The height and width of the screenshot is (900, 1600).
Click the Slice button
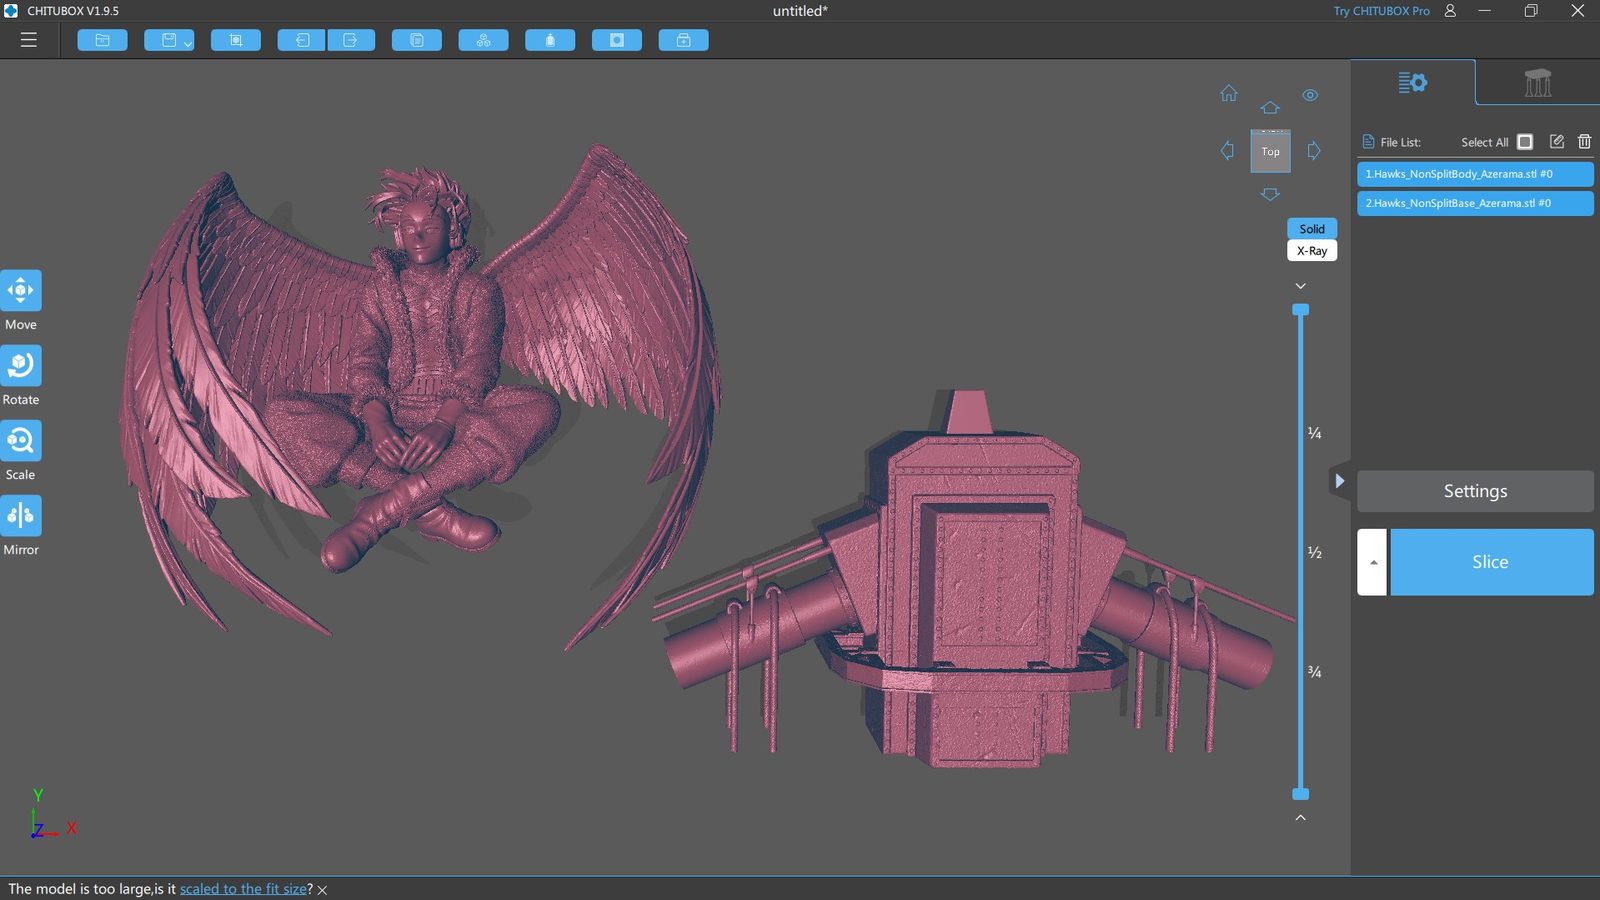(x=1492, y=562)
